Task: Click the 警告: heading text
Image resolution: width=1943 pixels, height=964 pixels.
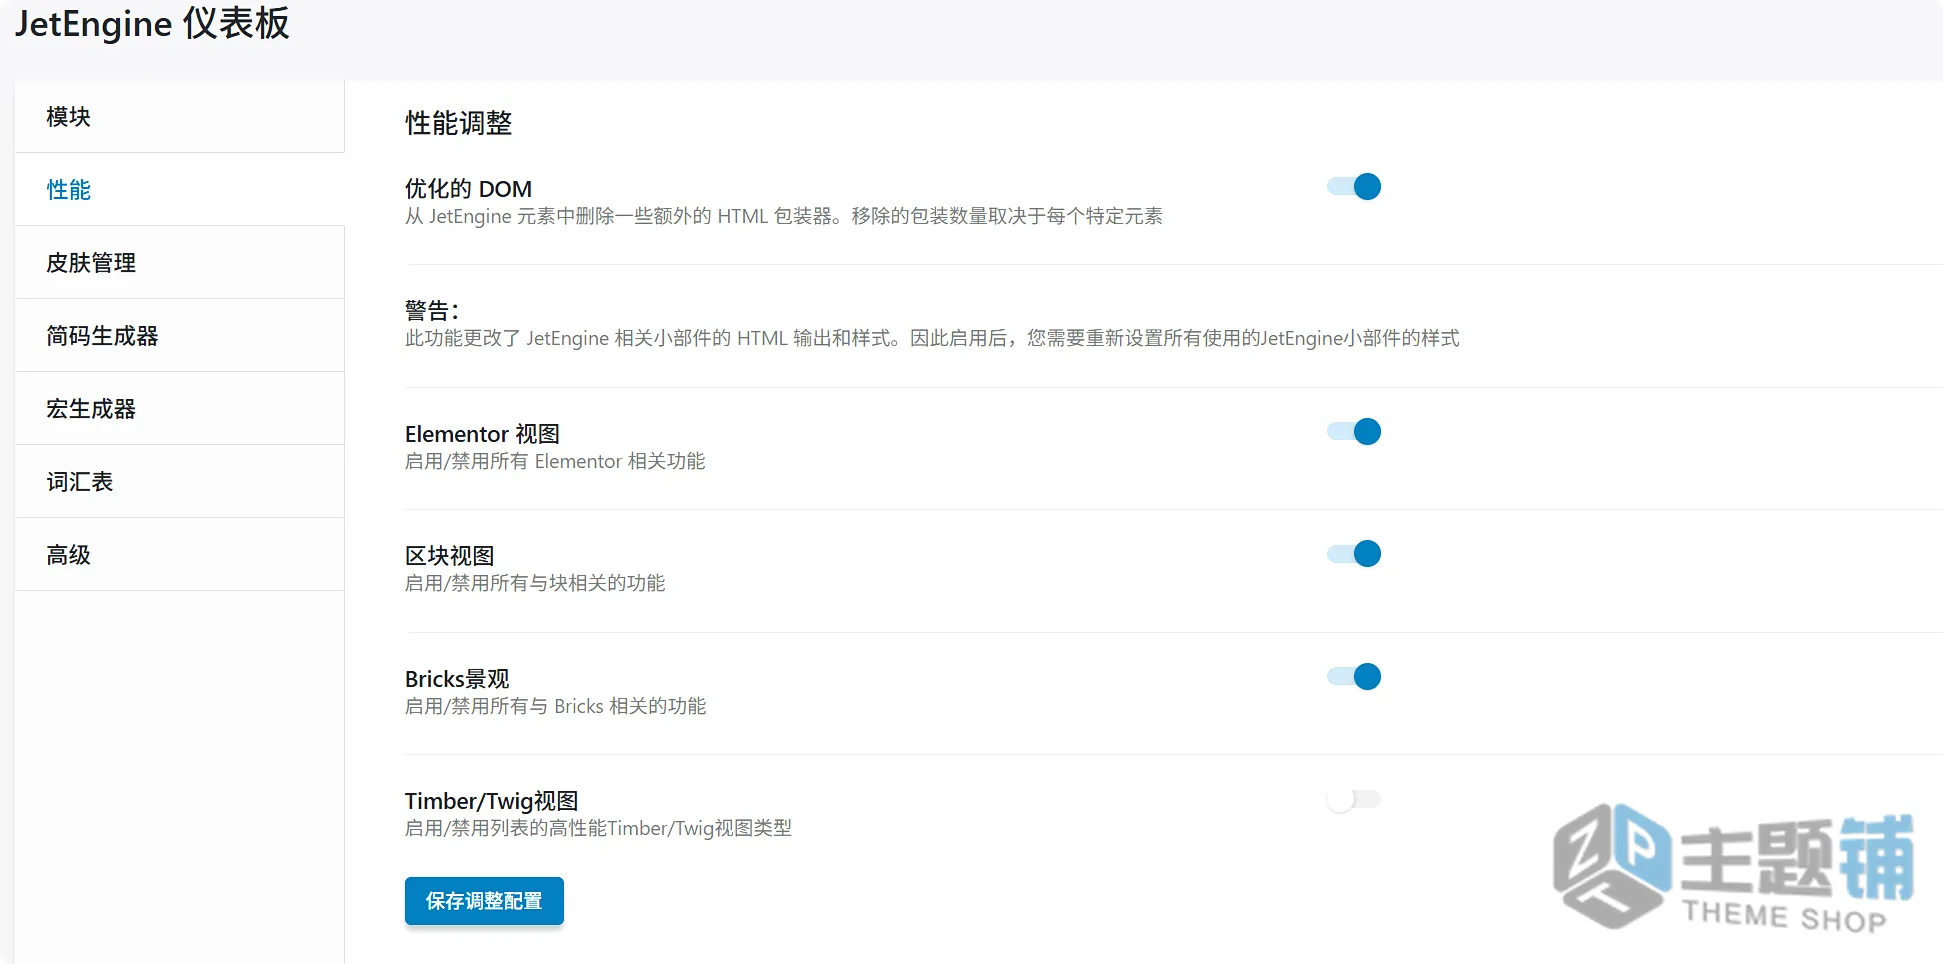Action: (432, 311)
